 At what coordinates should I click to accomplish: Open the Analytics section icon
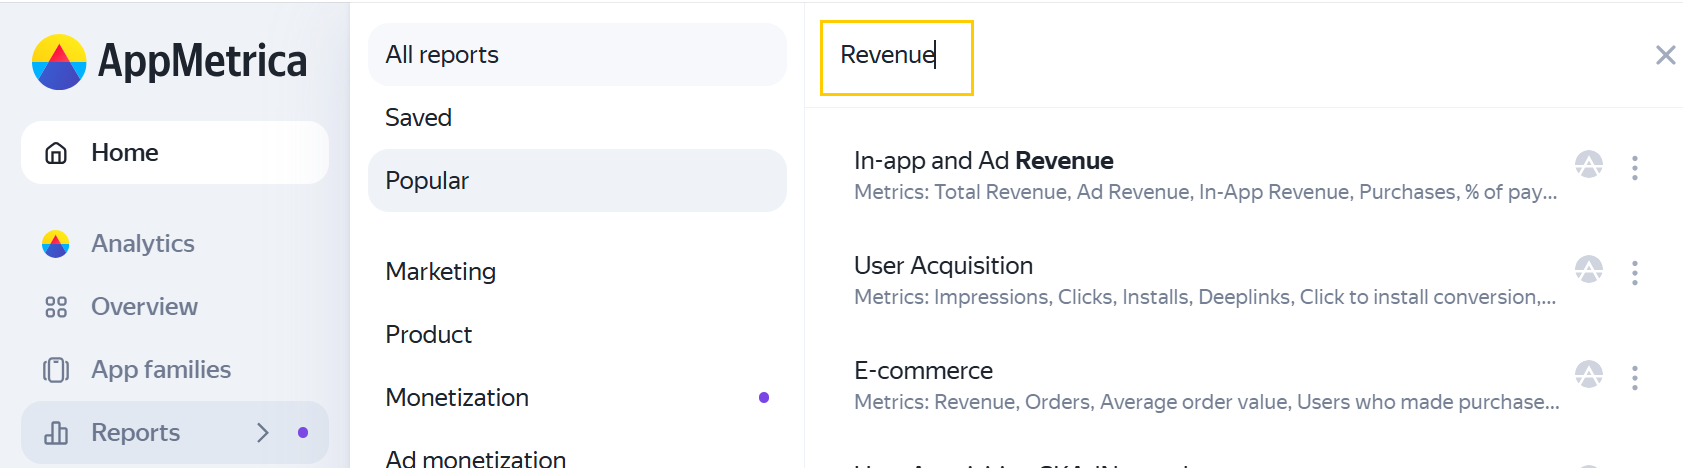pos(56,243)
